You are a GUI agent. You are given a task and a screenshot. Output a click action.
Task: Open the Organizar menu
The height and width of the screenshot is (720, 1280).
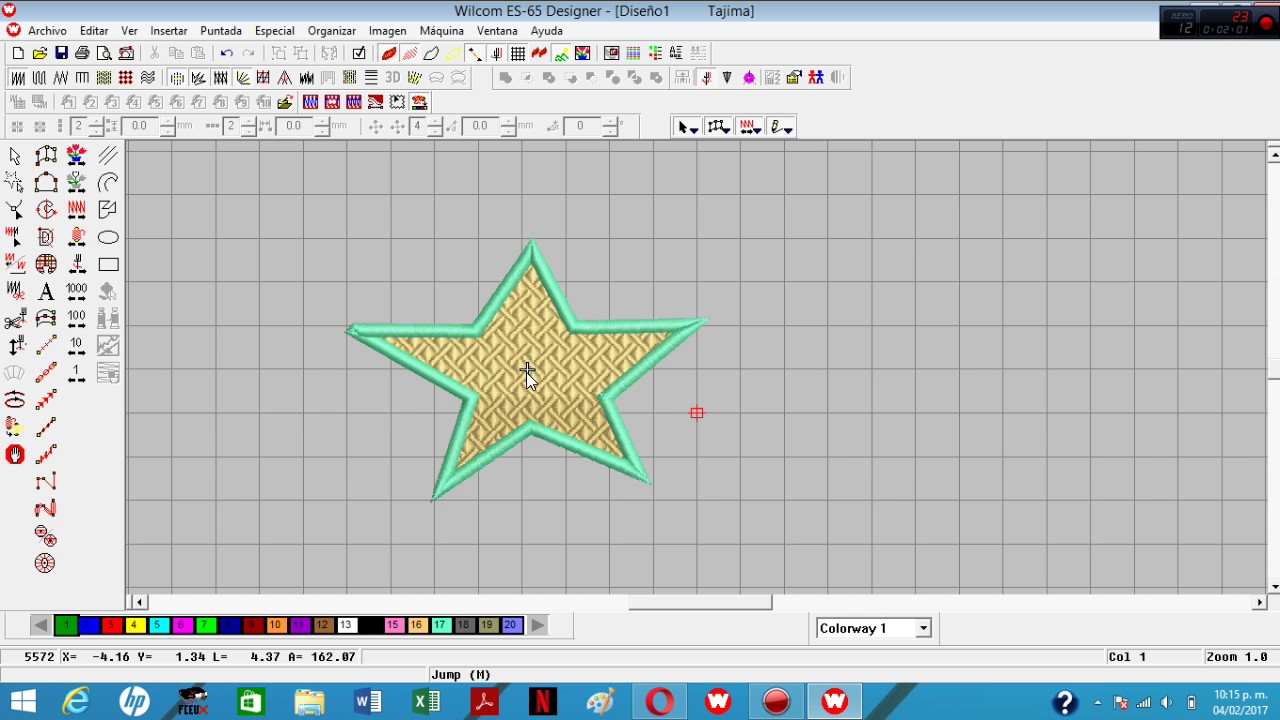coord(332,31)
